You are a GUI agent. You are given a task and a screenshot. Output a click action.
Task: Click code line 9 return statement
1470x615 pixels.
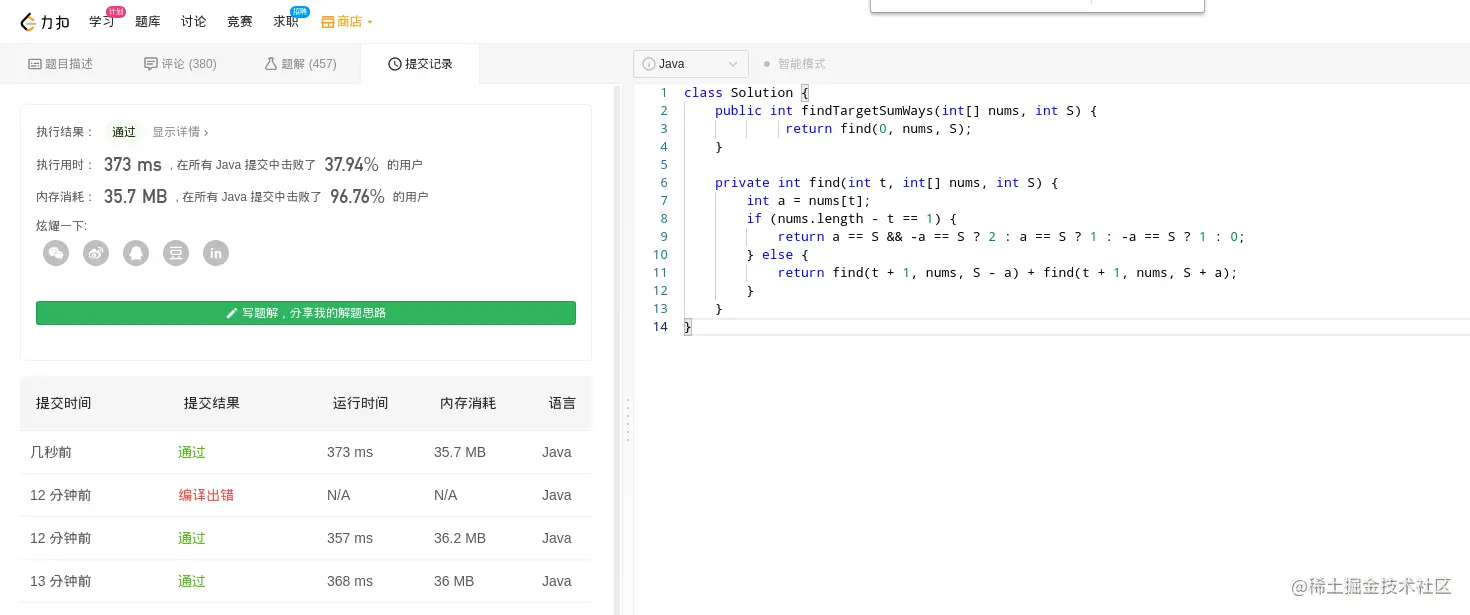(x=1011, y=237)
